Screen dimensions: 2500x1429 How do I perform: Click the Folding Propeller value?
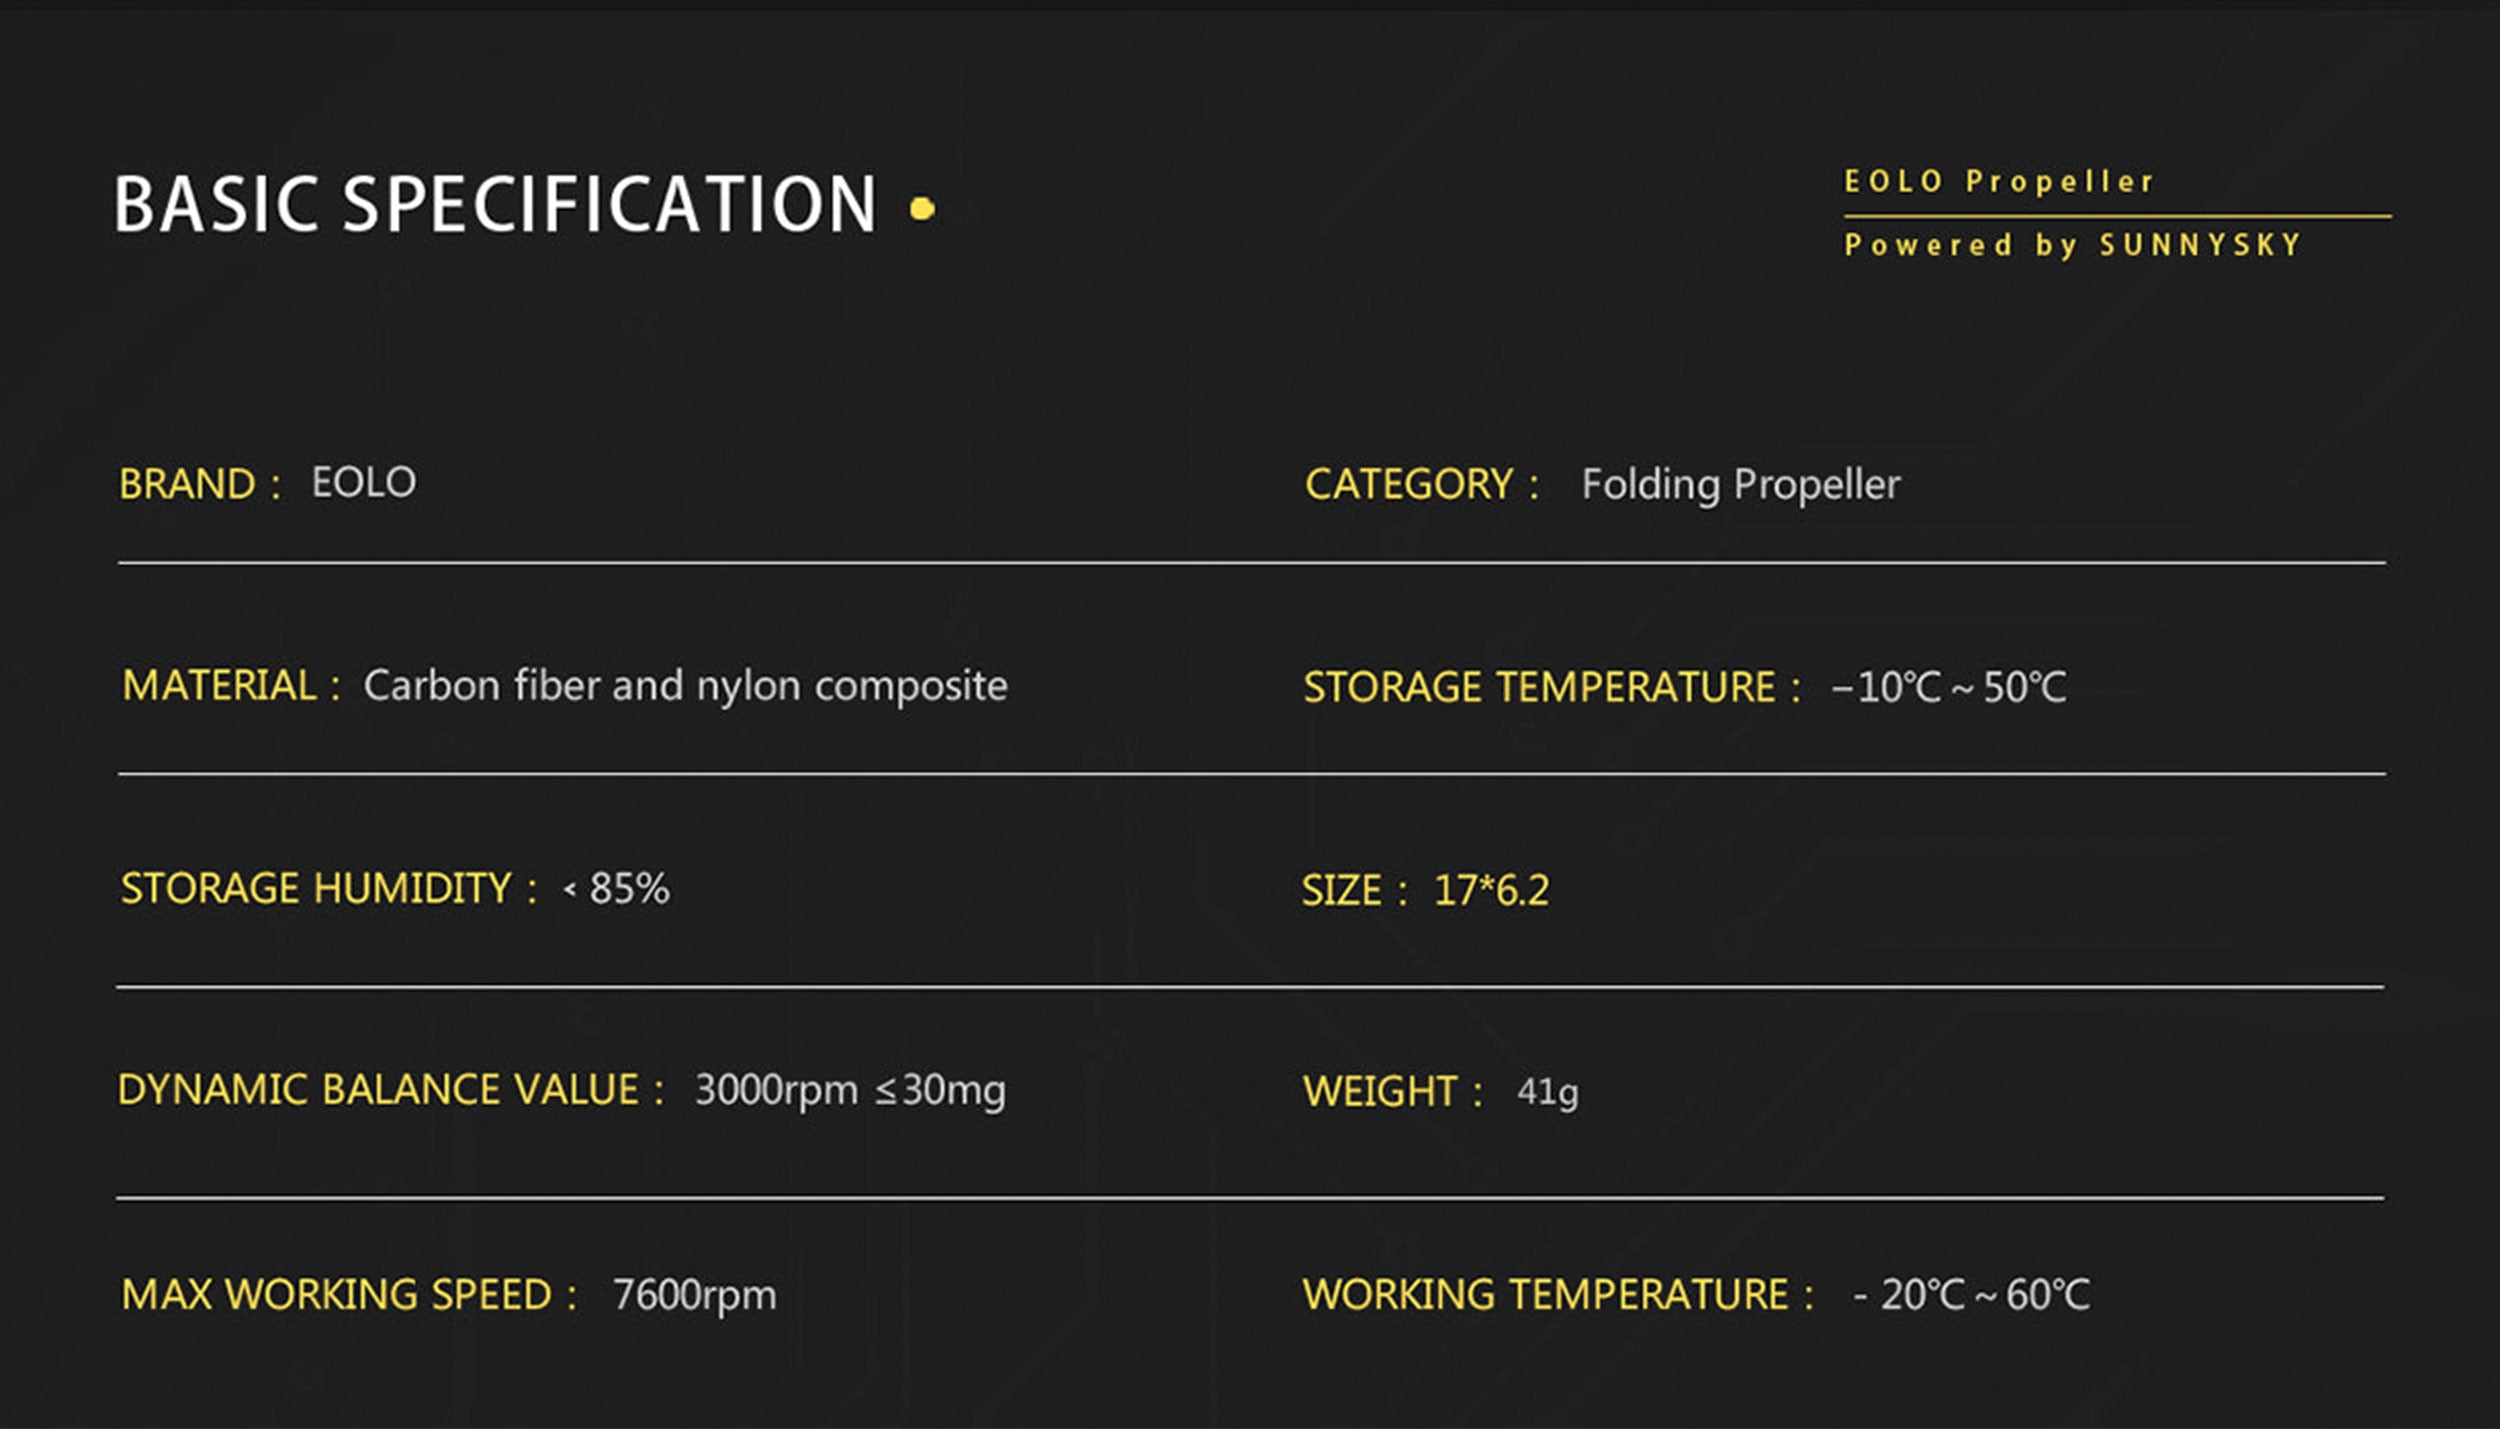tap(1740, 485)
